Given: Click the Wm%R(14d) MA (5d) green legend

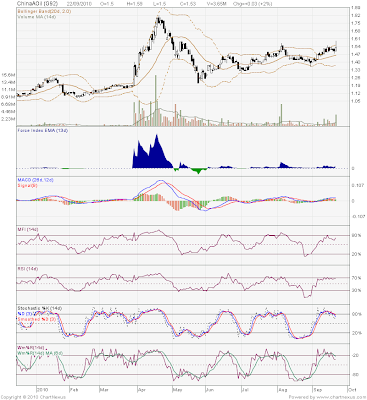Looking at the screenshot, I should pyautogui.click(x=40, y=353).
